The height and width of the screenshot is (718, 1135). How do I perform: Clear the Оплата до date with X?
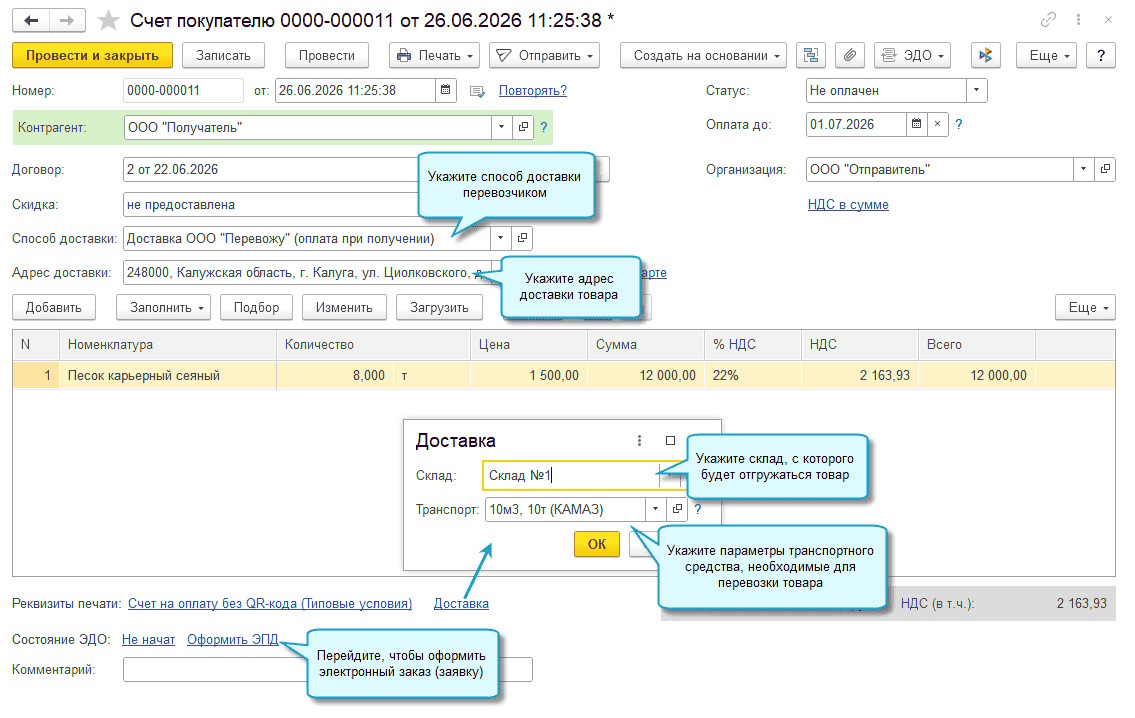click(937, 124)
